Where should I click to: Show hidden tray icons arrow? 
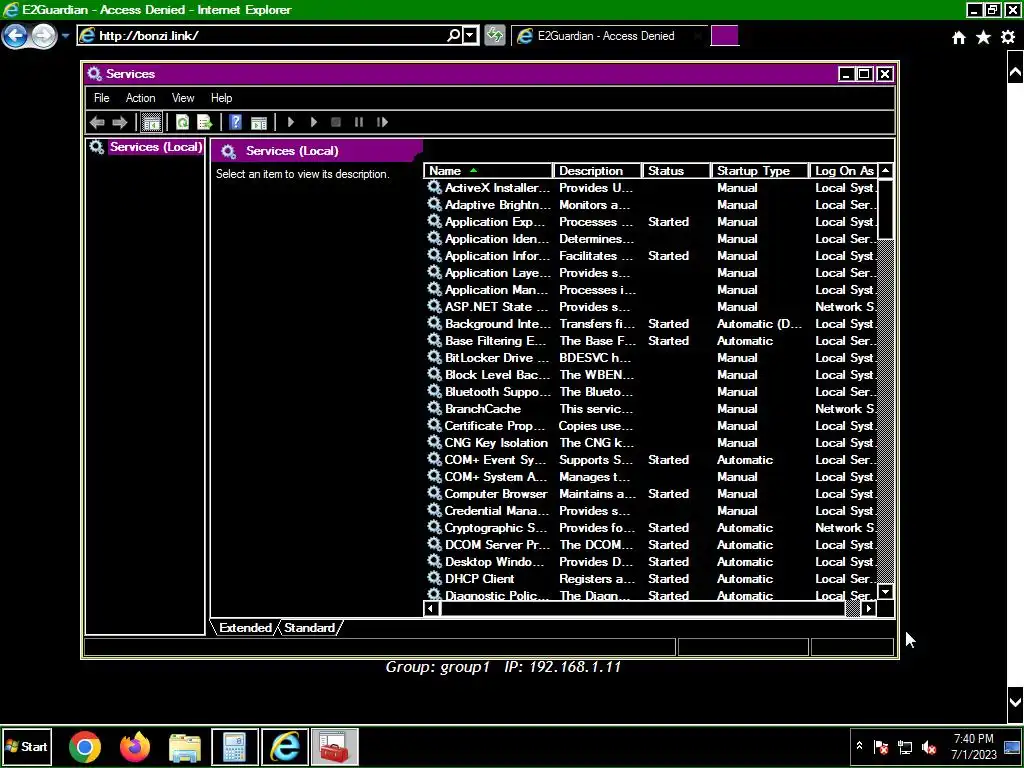(859, 746)
